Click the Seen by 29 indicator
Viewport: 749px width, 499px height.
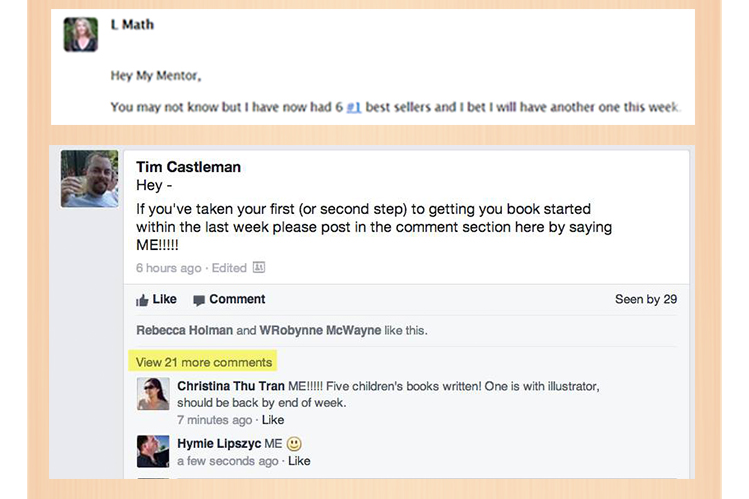tap(646, 300)
